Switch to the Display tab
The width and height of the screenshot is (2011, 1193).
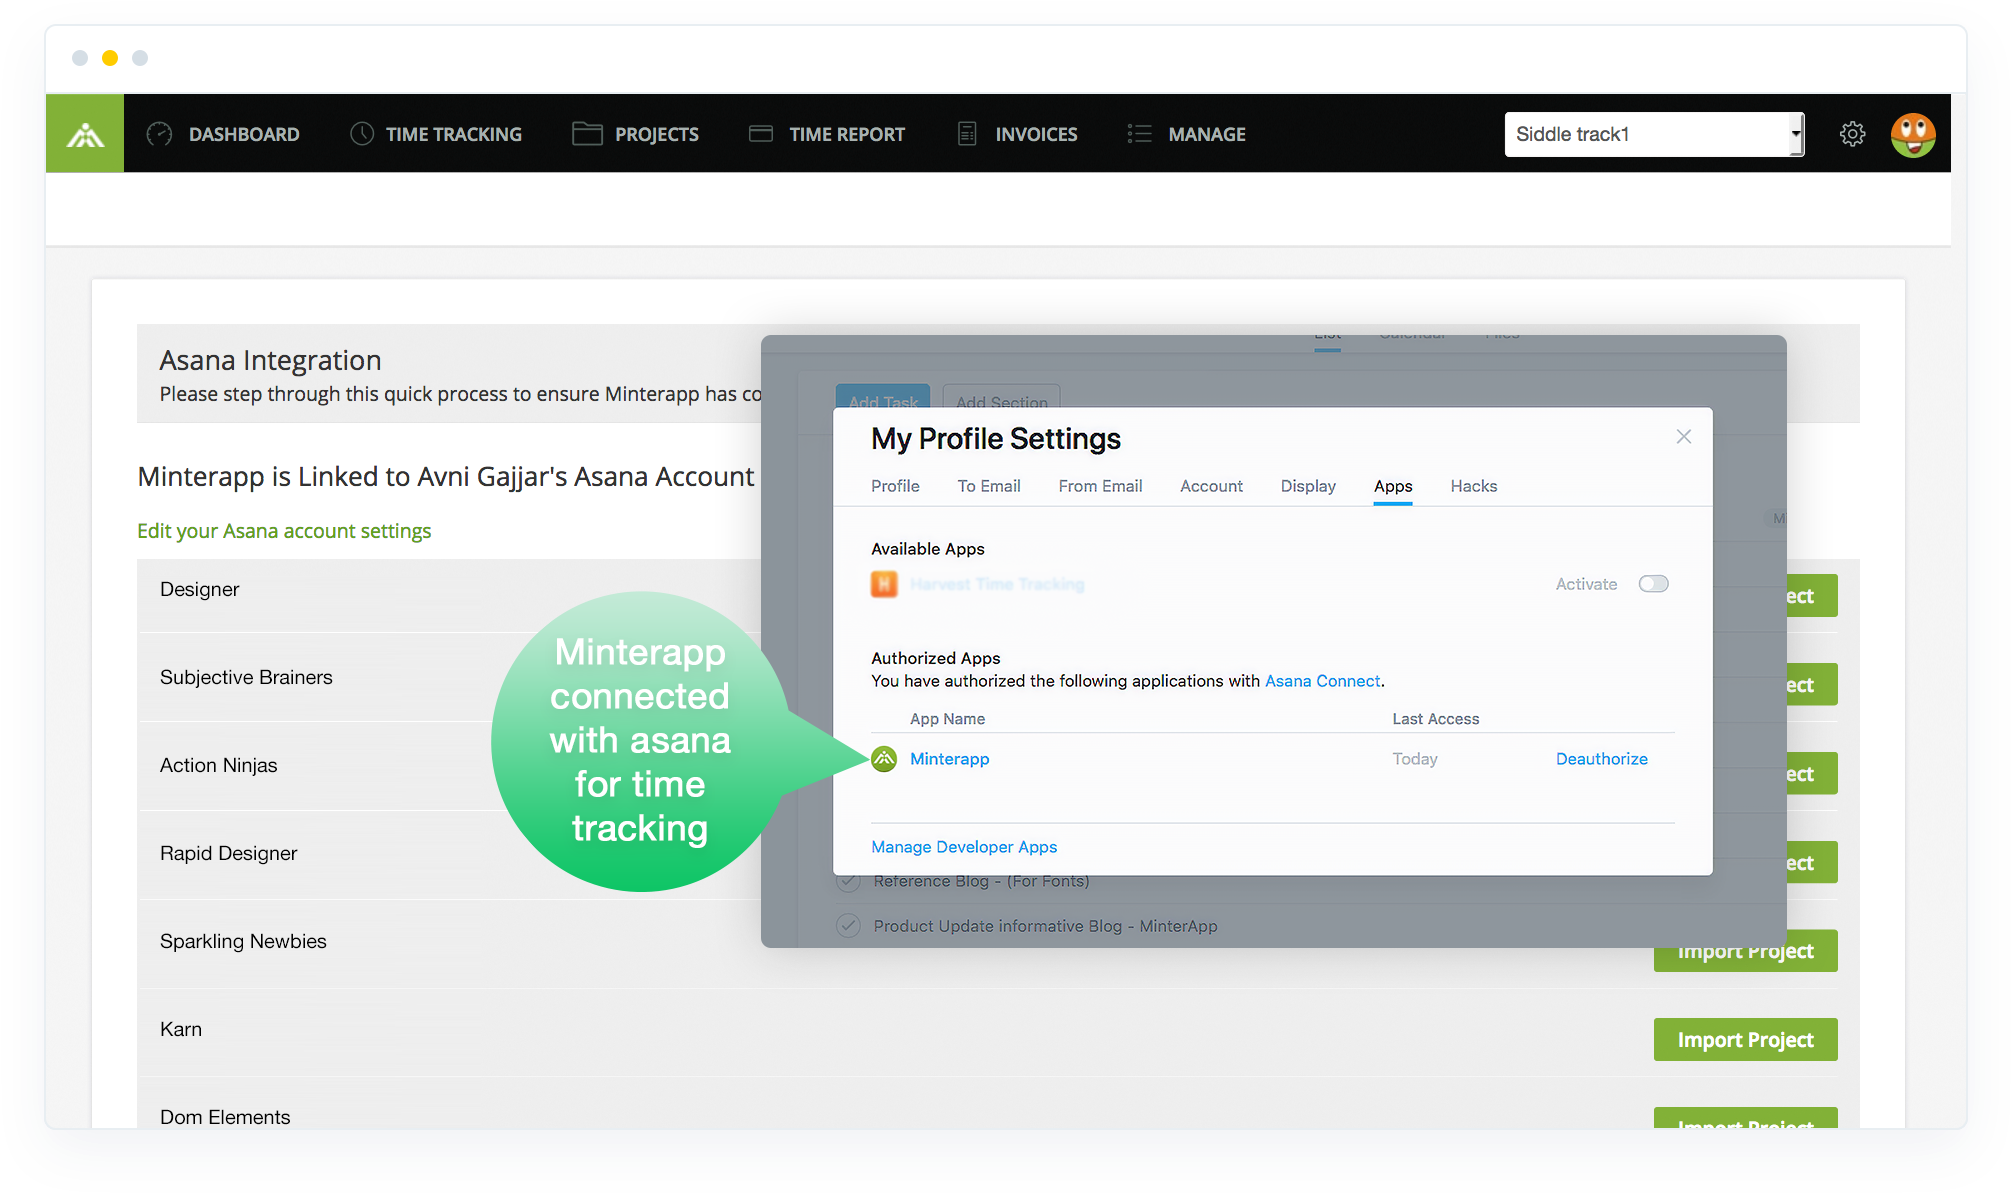[x=1308, y=486]
